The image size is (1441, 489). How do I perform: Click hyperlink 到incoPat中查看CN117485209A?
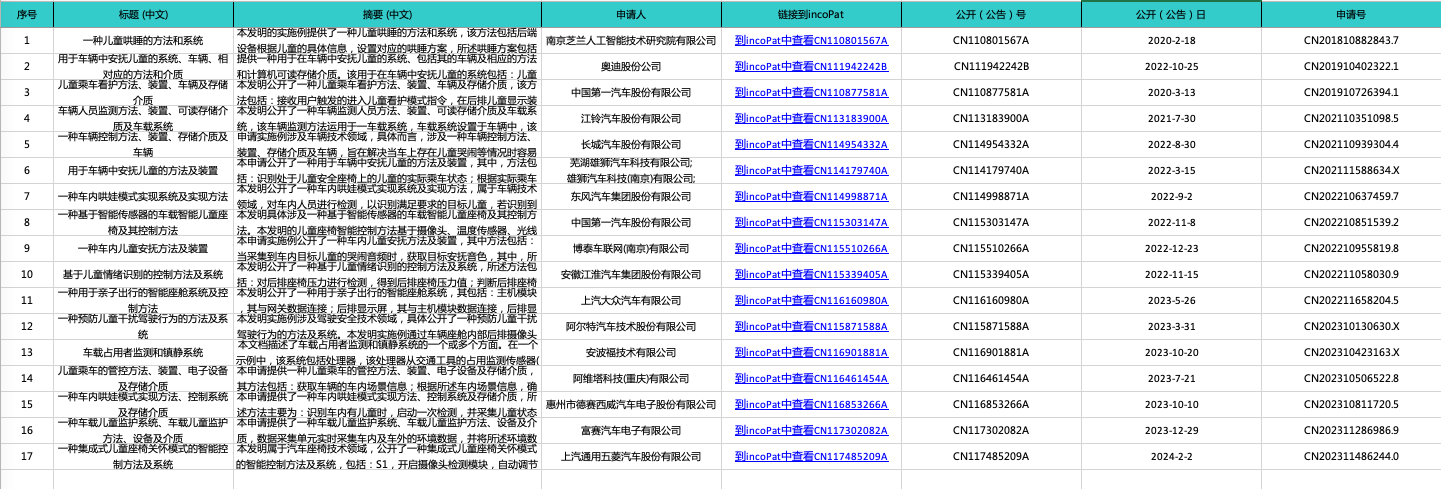pos(811,457)
